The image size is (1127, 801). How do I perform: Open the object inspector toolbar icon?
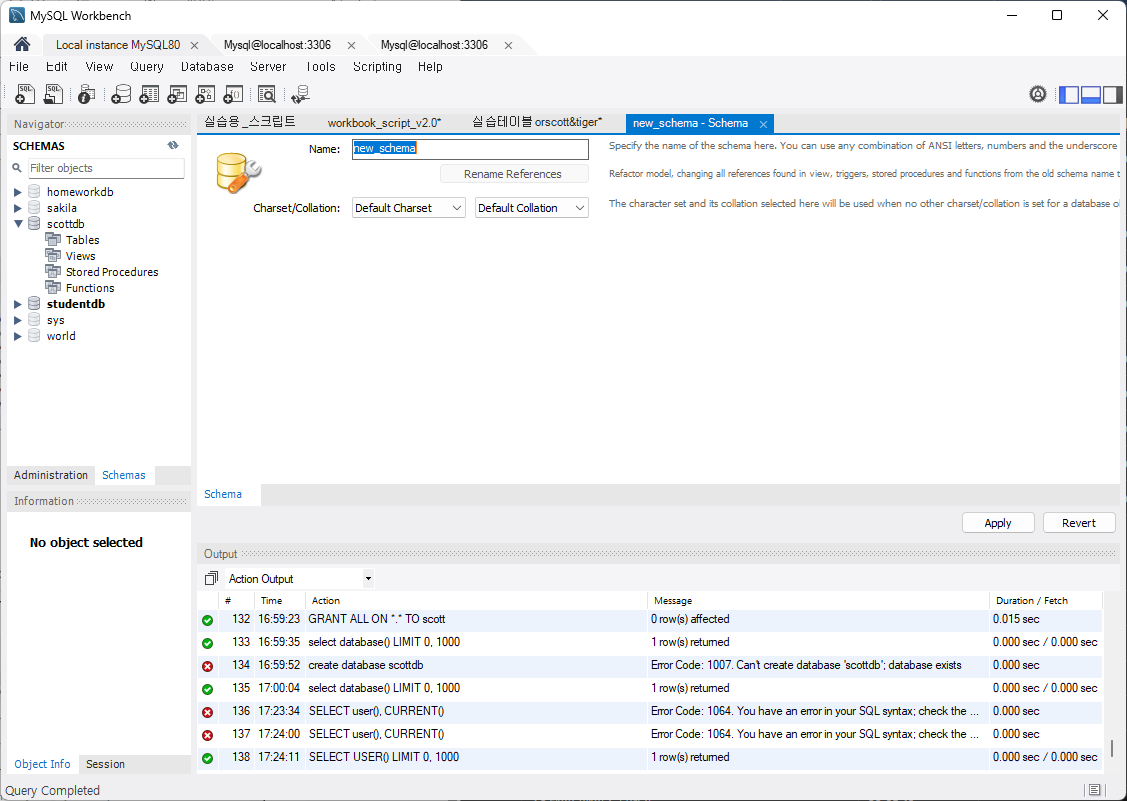tap(86, 94)
